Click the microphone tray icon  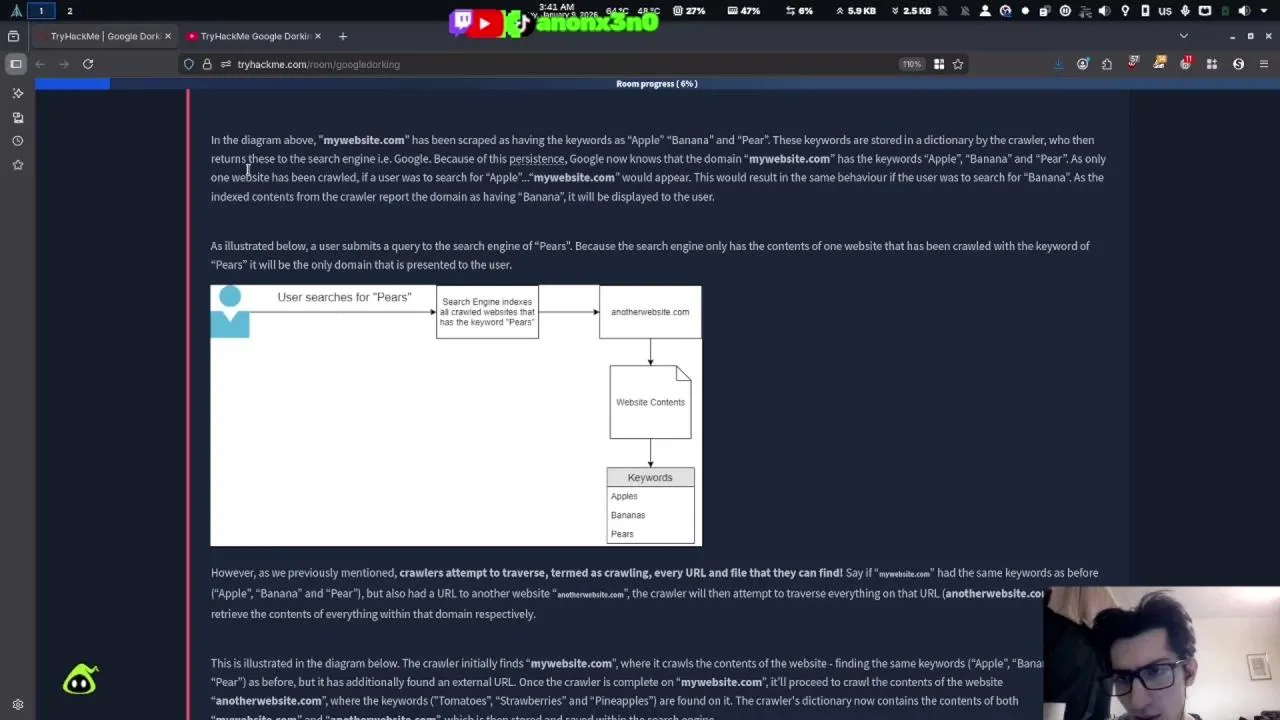click(1185, 11)
